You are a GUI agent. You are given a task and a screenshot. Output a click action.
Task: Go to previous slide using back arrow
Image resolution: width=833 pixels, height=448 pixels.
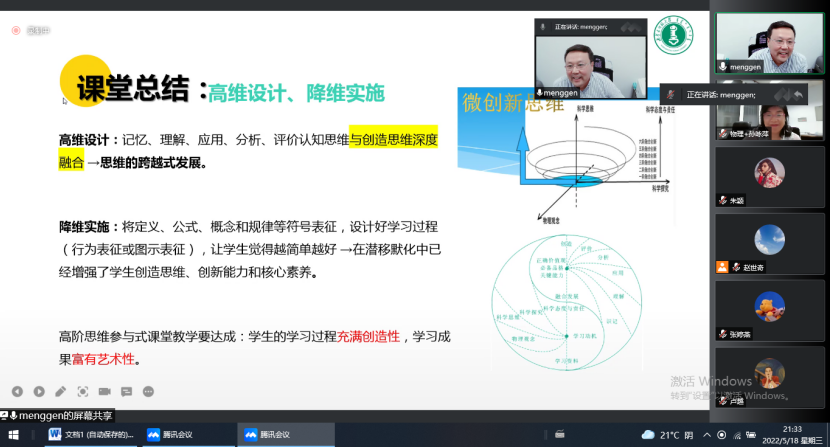(x=17, y=391)
